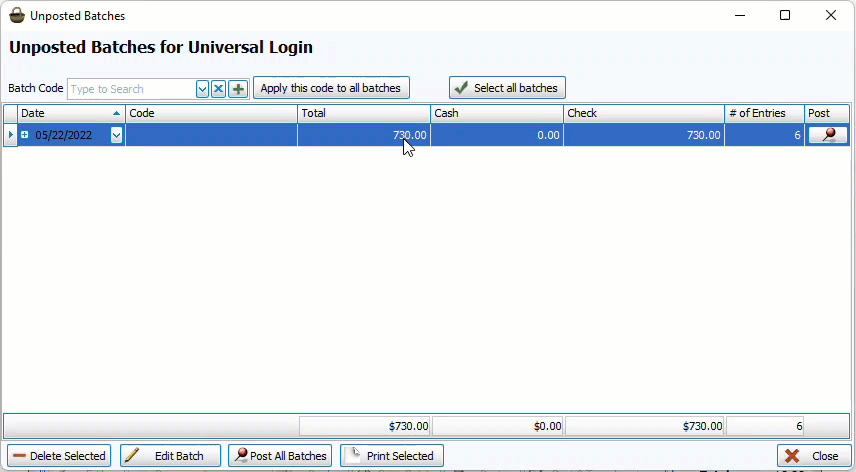The image size is (856, 472).
Task: Open date dropdown in 05/22/2022 row
Action: (116, 135)
